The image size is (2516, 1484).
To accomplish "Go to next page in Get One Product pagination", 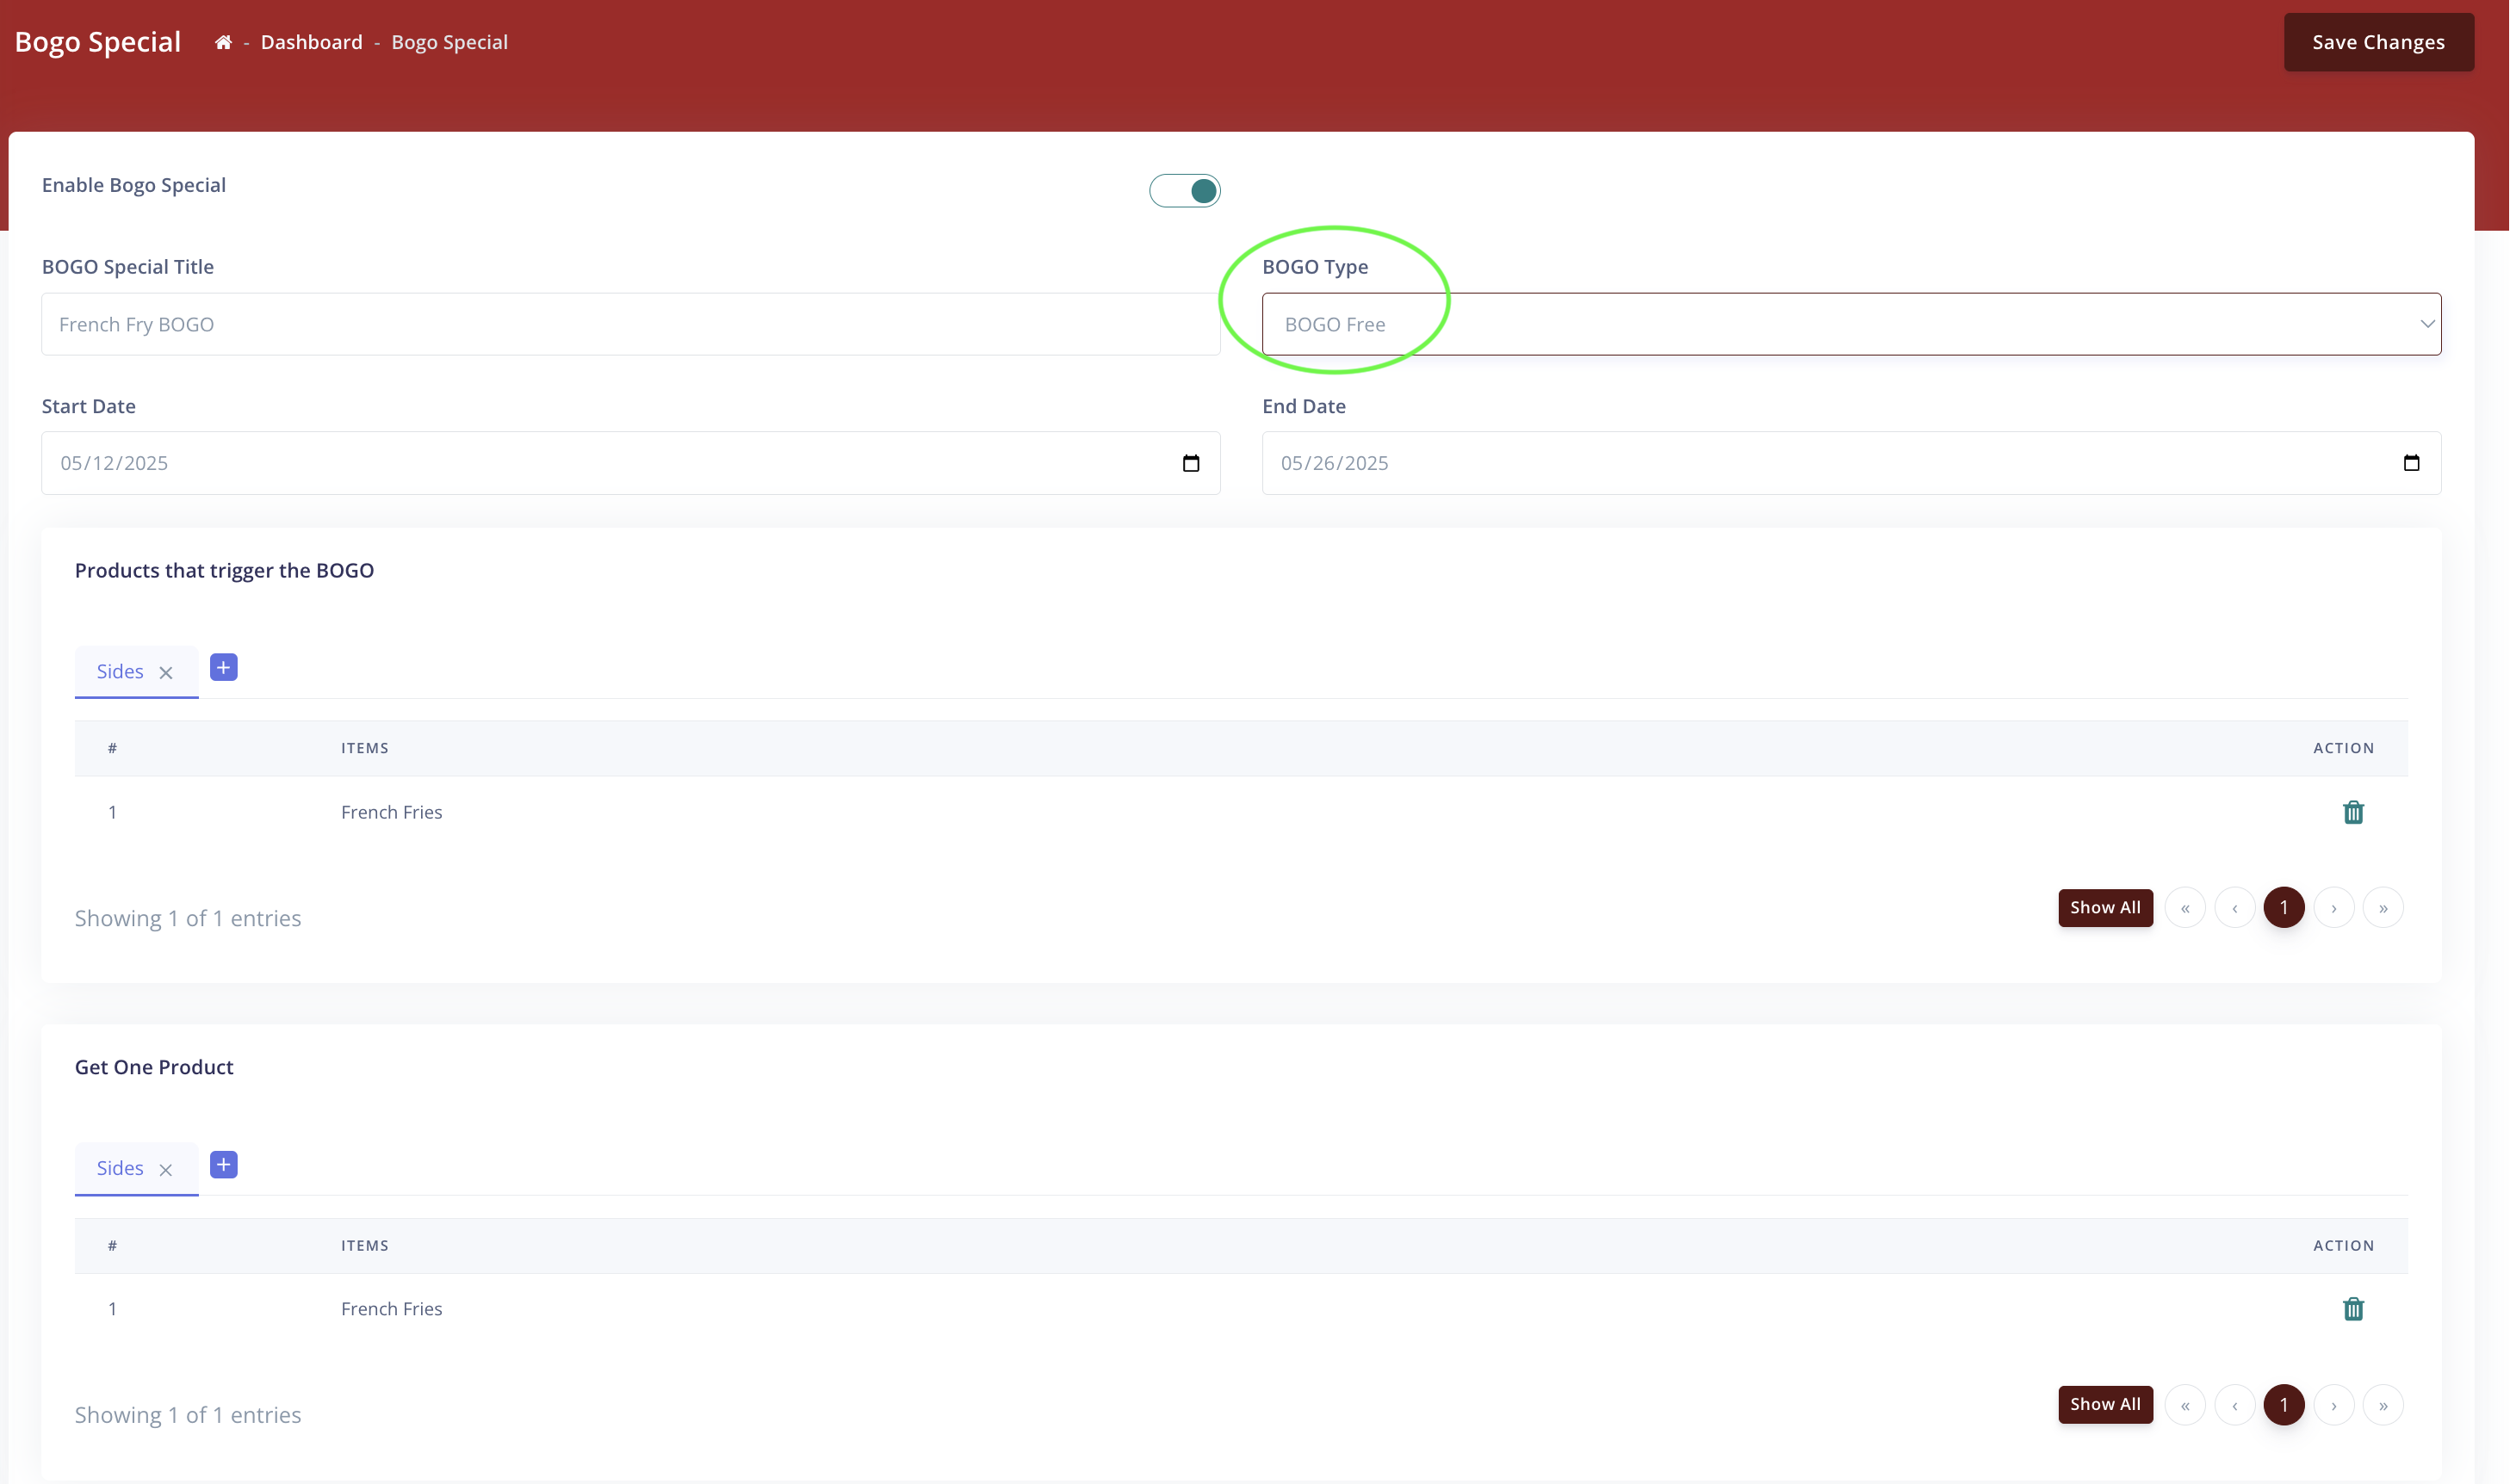I will click(x=2333, y=1405).
